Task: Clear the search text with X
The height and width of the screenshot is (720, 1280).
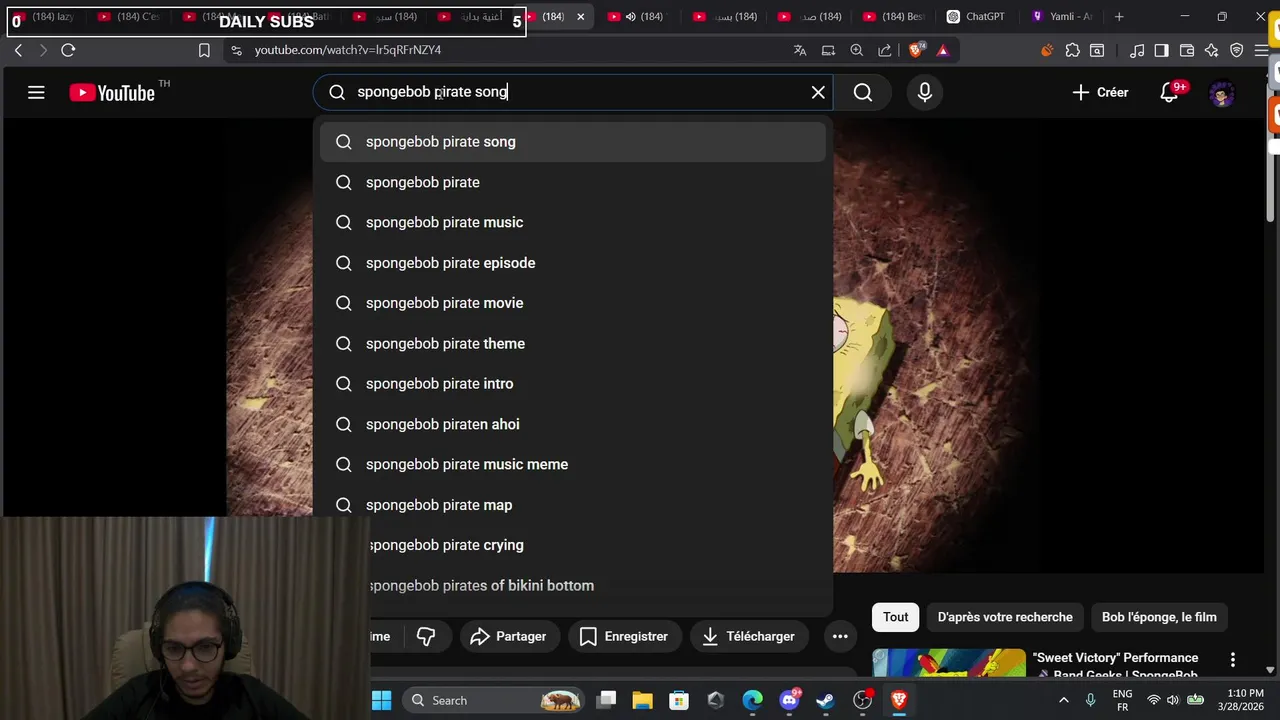Action: pos(818,92)
